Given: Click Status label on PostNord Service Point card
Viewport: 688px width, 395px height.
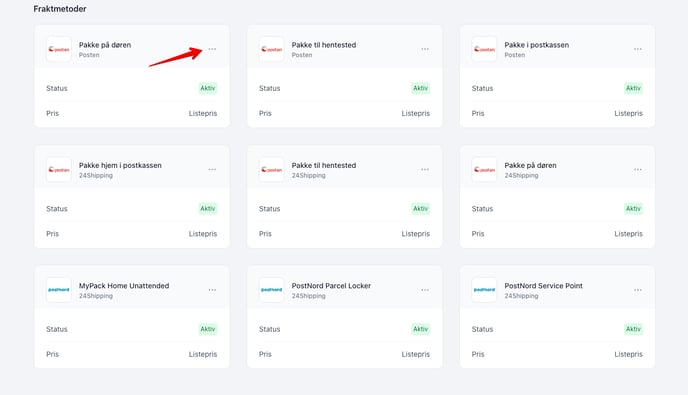Looking at the screenshot, I should click(x=482, y=329).
